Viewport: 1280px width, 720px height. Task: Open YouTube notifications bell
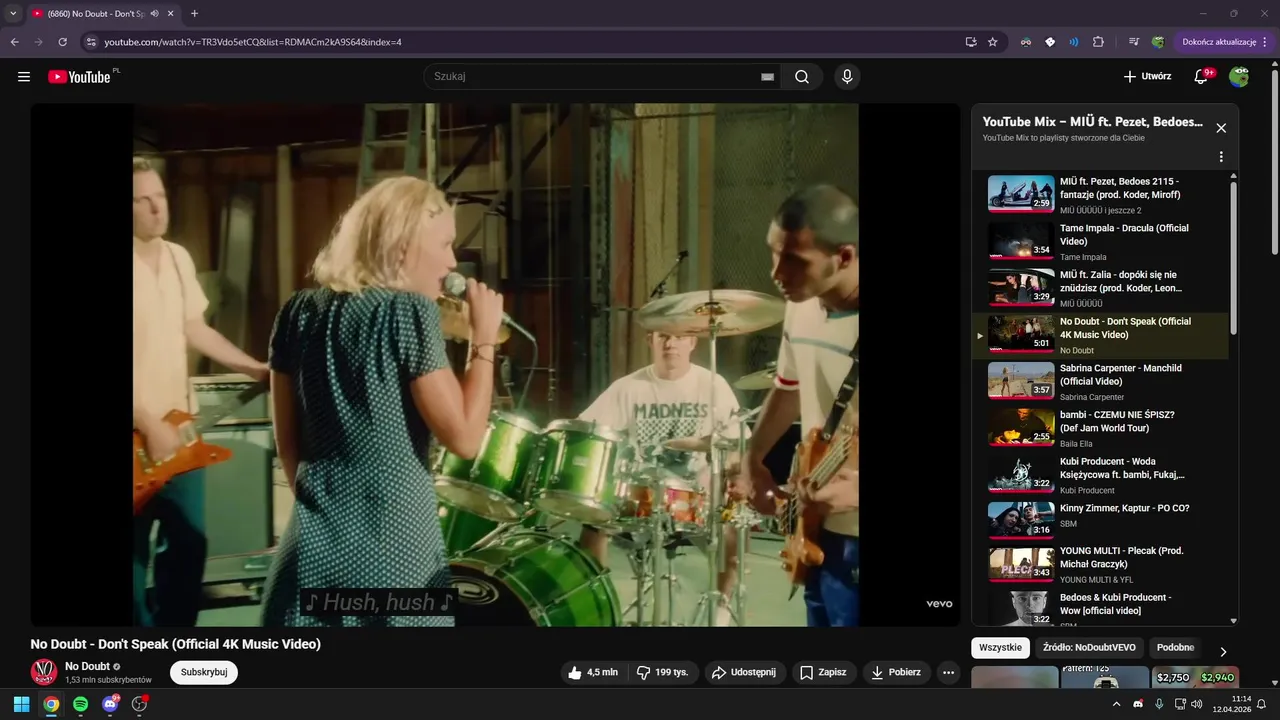pos(1202,77)
